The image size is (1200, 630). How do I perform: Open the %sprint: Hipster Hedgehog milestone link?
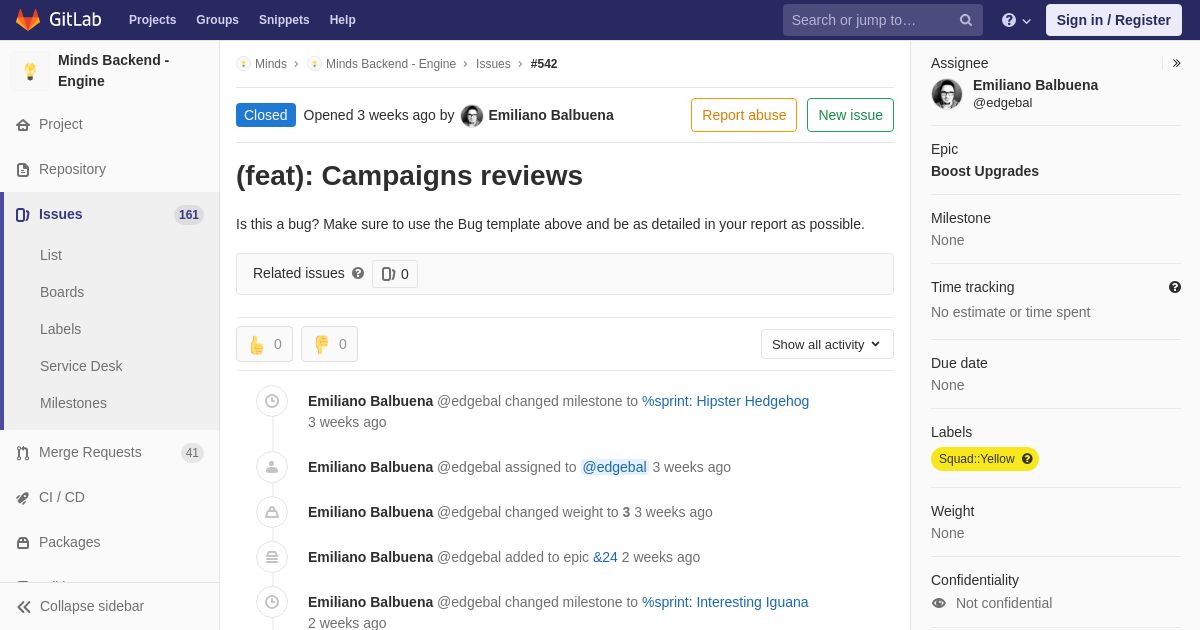[x=725, y=401]
